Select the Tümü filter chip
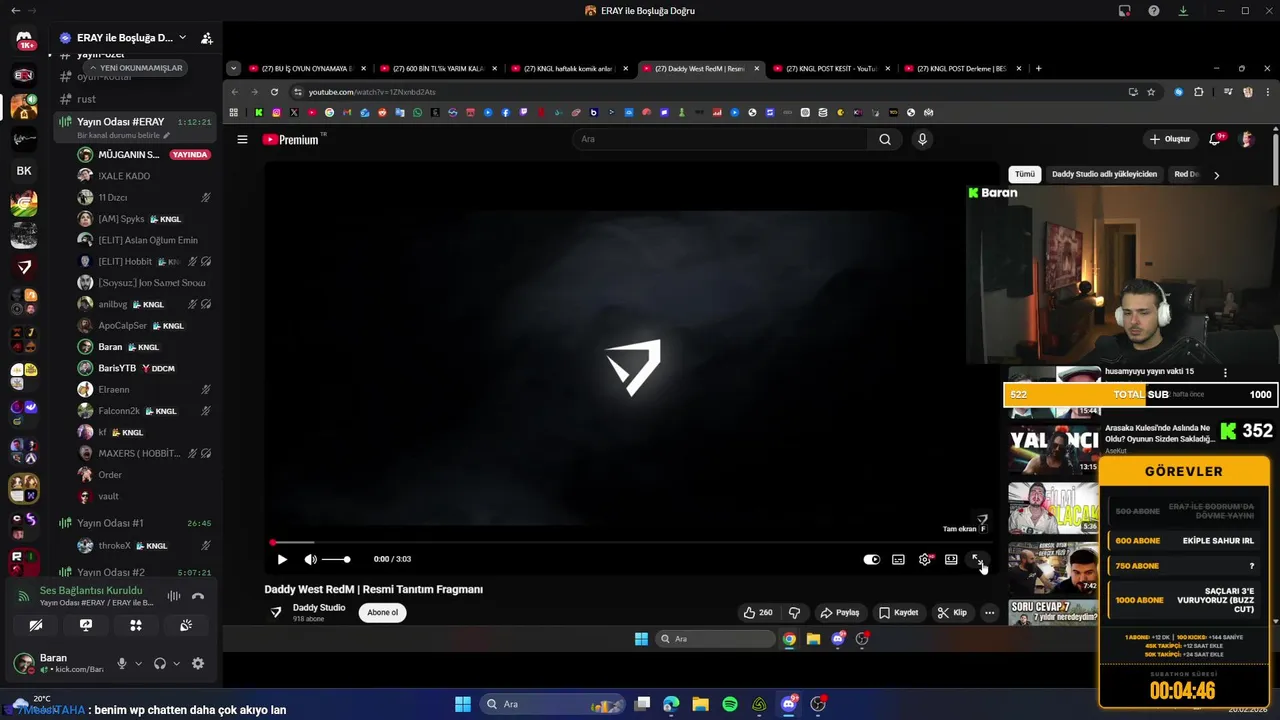 coord(1025,174)
